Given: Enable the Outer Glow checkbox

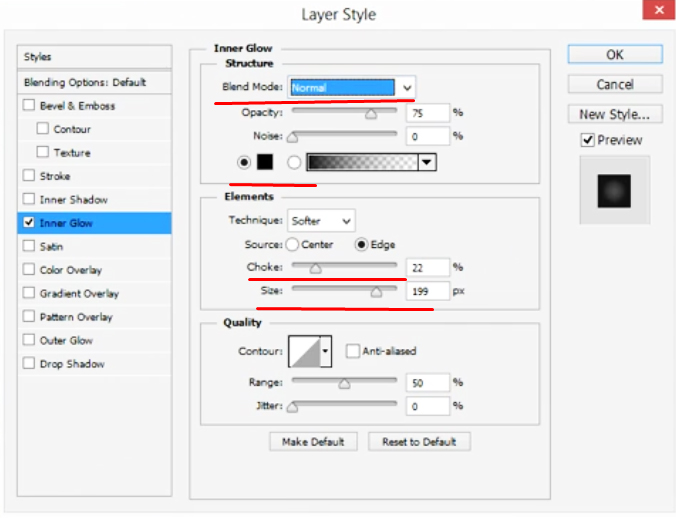Looking at the screenshot, I should tap(29, 340).
